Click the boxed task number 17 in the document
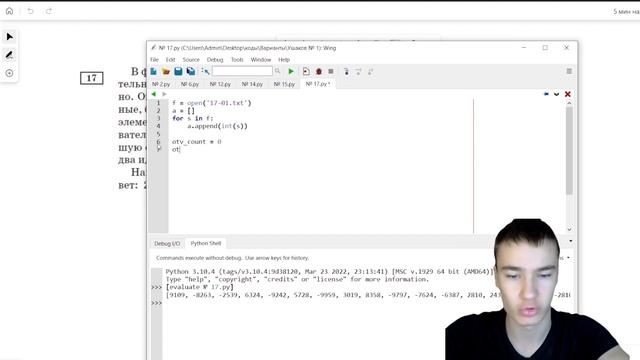The height and width of the screenshot is (360, 640). [x=92, y=78]
